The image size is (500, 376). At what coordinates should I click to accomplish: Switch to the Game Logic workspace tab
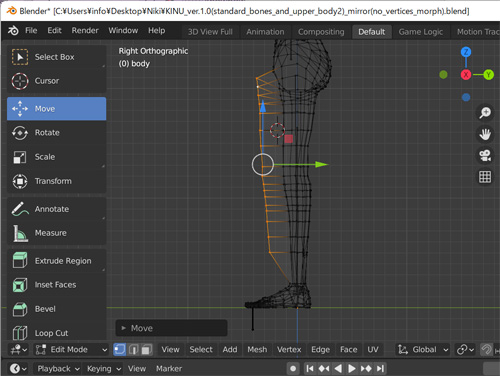421,32
